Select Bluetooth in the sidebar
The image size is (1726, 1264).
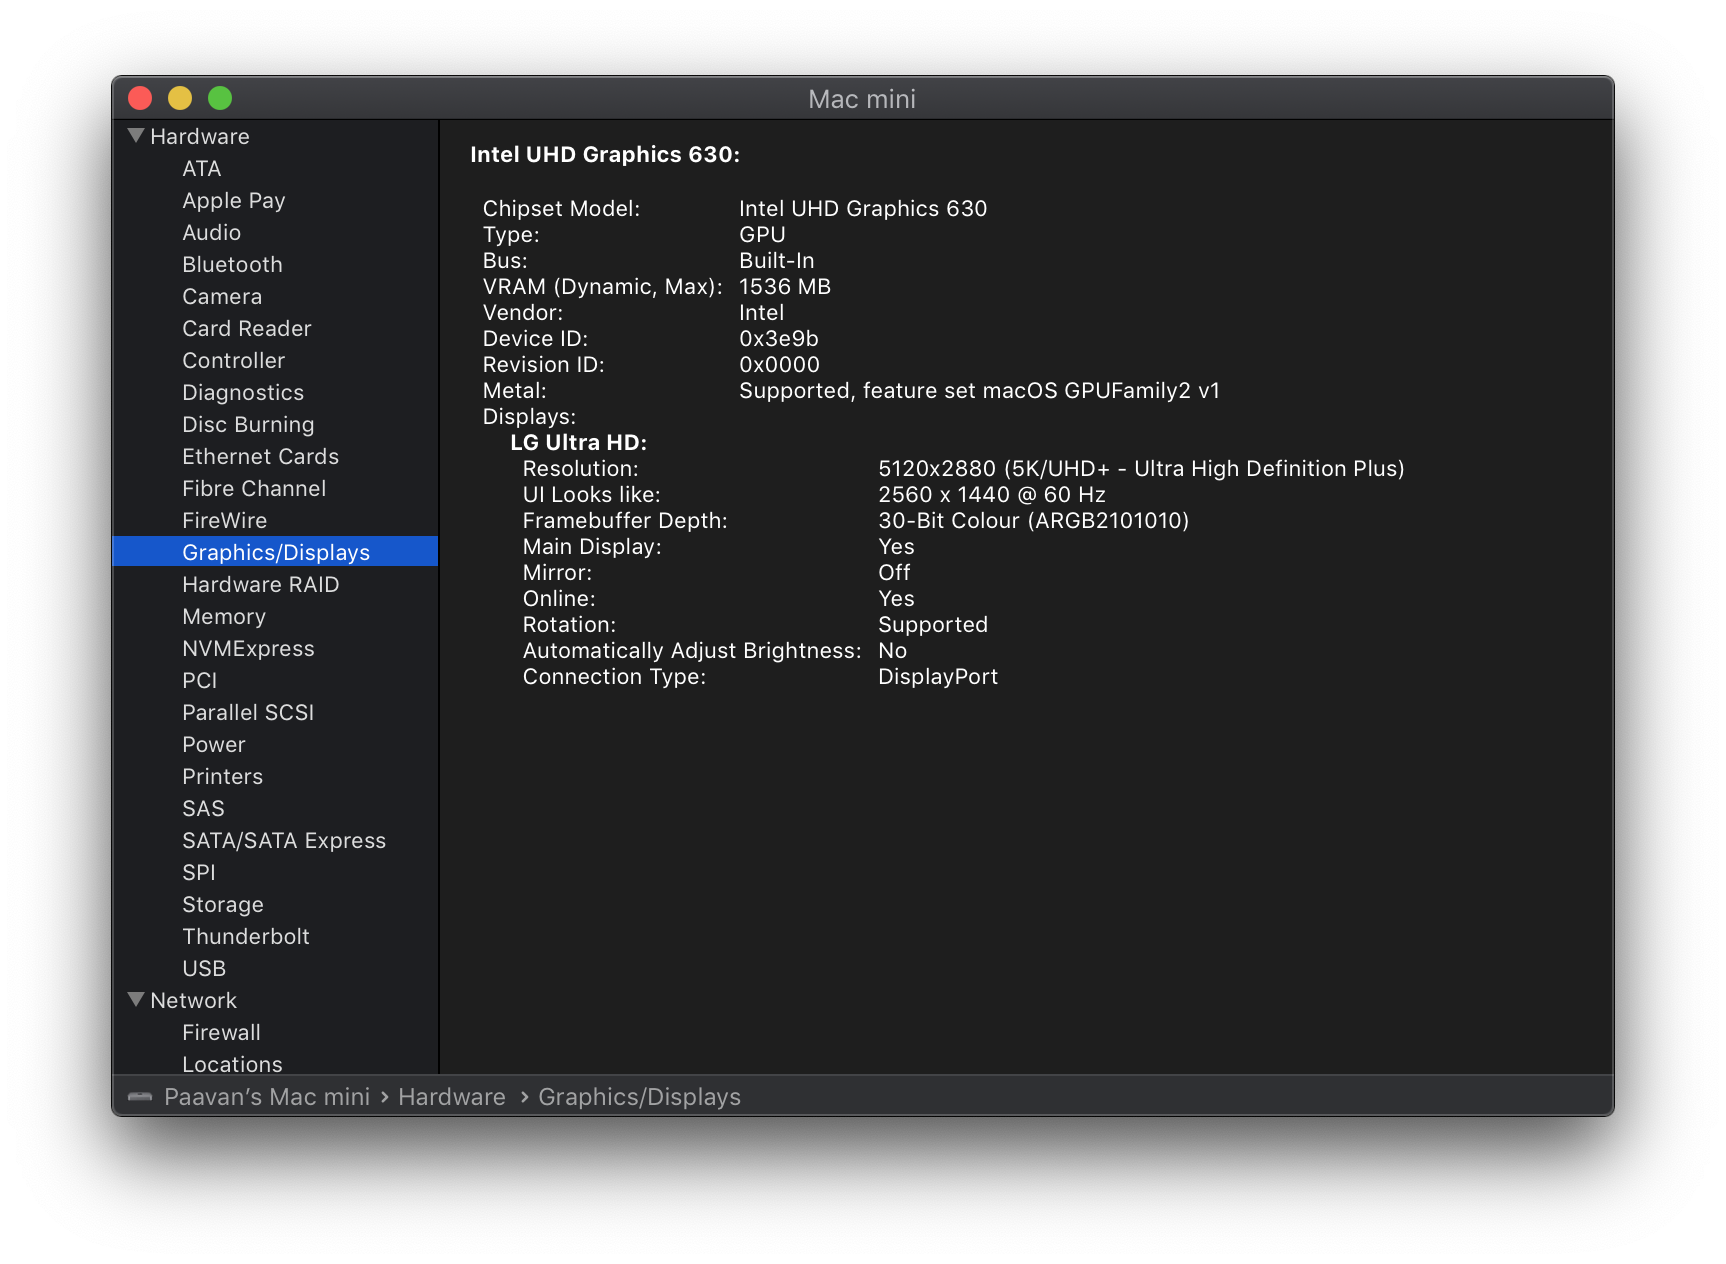(232, 265)
